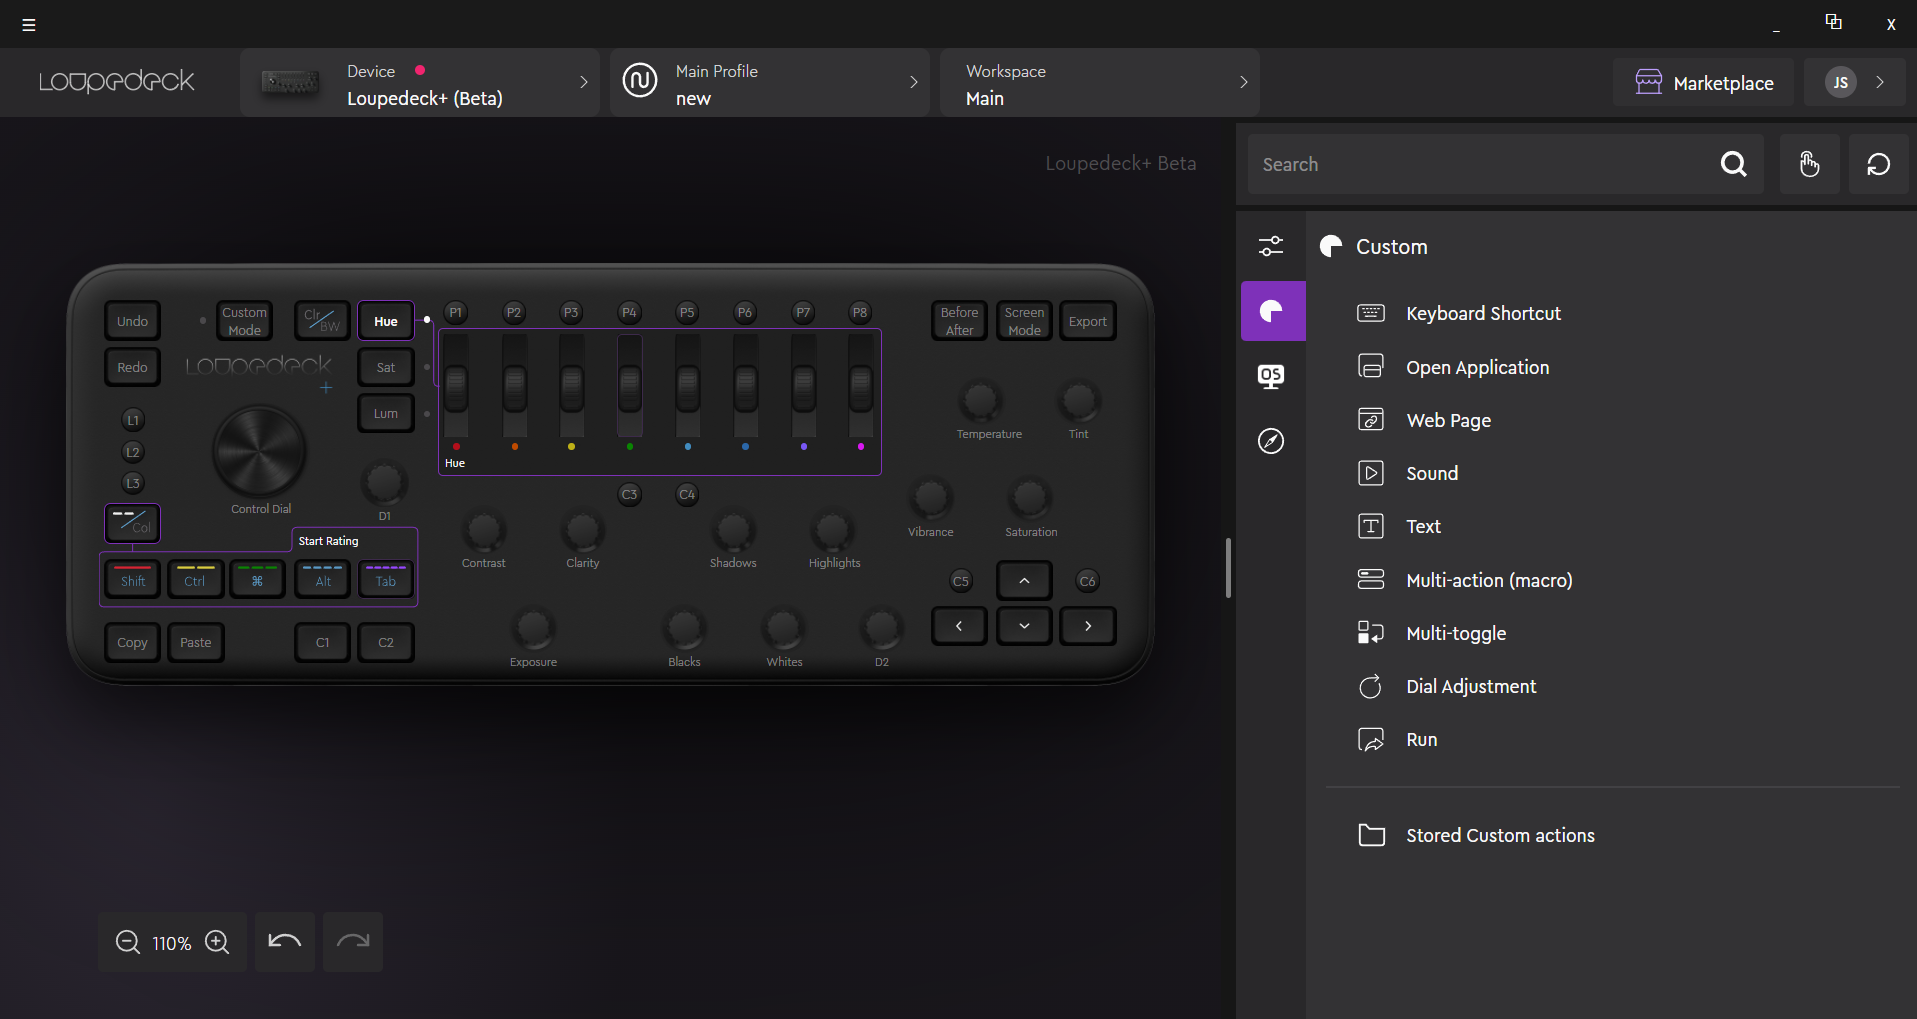Zoom out the device view
Viewport: 1917px width, 1019px height.
pyautogui.click(x=128, y=942)
